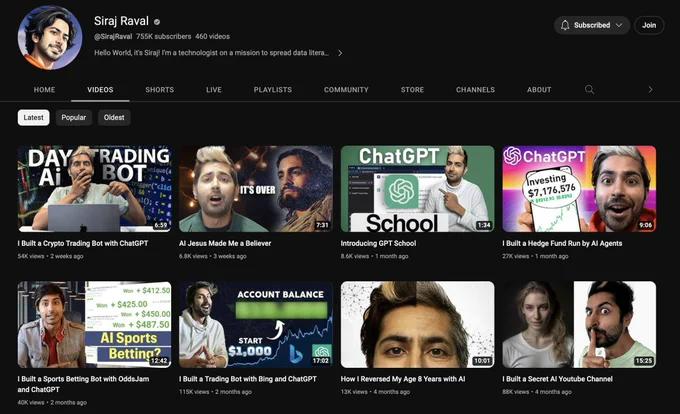Open the About tab
Viewport: 680px width, 414px height.
point(539,90)
